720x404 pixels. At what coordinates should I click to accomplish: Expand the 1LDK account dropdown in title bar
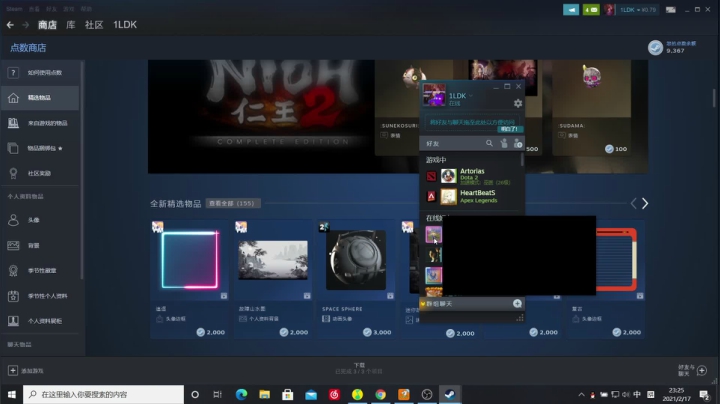click(x=638, y=10)
